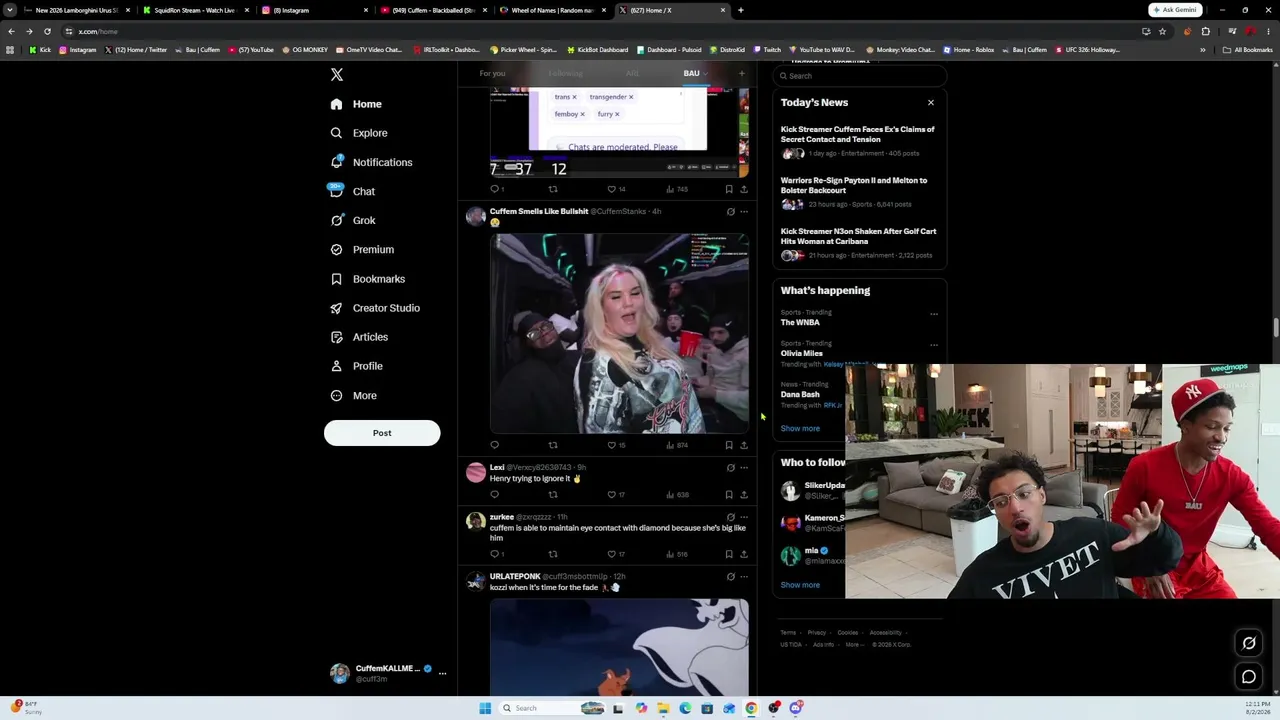Open Chat from the sidebar
The height and width of the screenshot is (720, 1280).
click(x=352, y=191)
